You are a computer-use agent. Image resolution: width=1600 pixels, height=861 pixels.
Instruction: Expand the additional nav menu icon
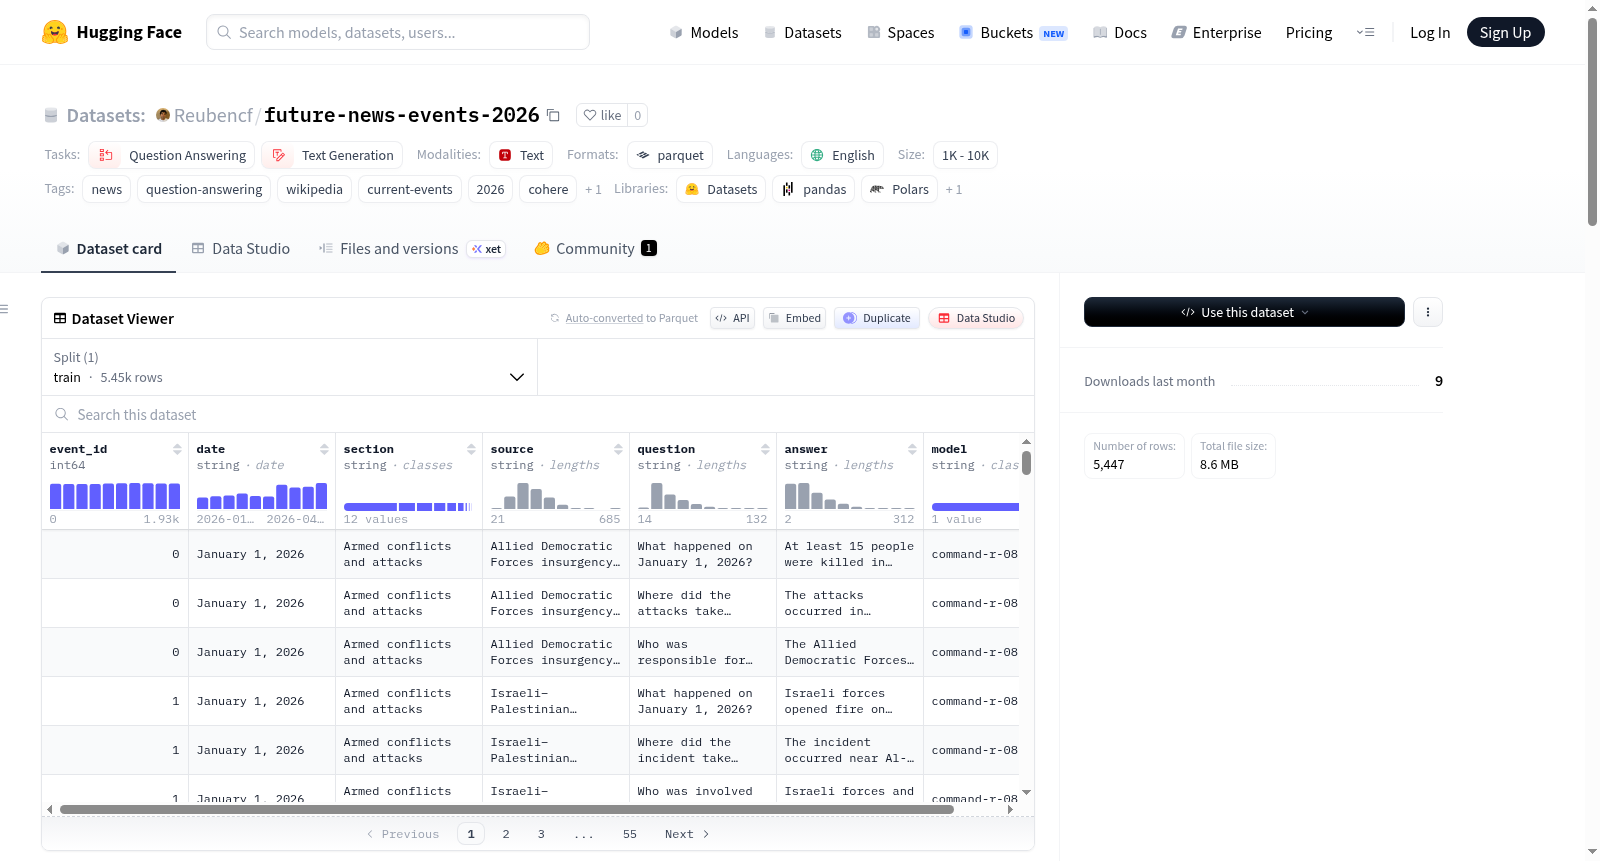point(1365,32)
